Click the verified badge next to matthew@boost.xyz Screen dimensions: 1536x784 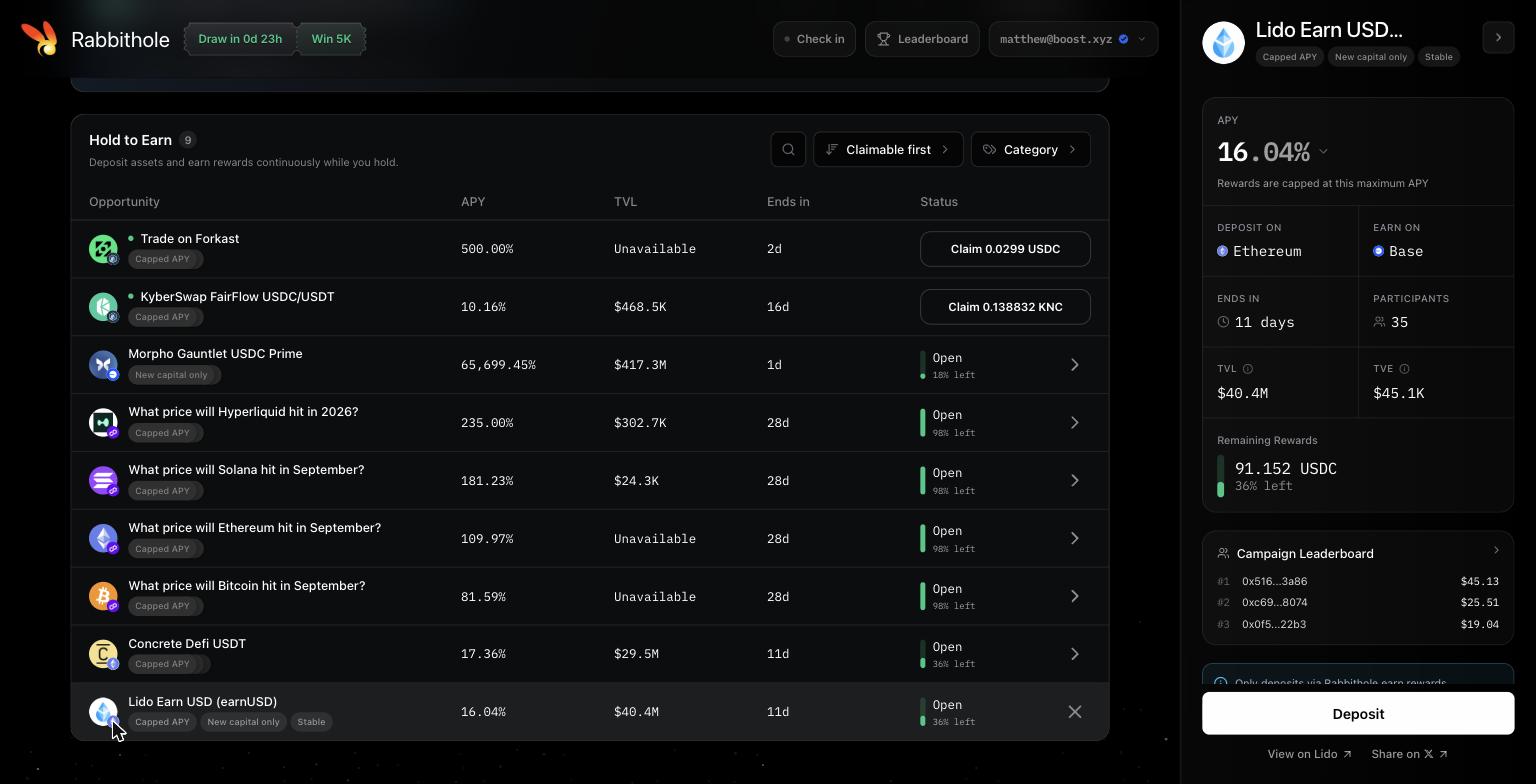pos(1124,39)
